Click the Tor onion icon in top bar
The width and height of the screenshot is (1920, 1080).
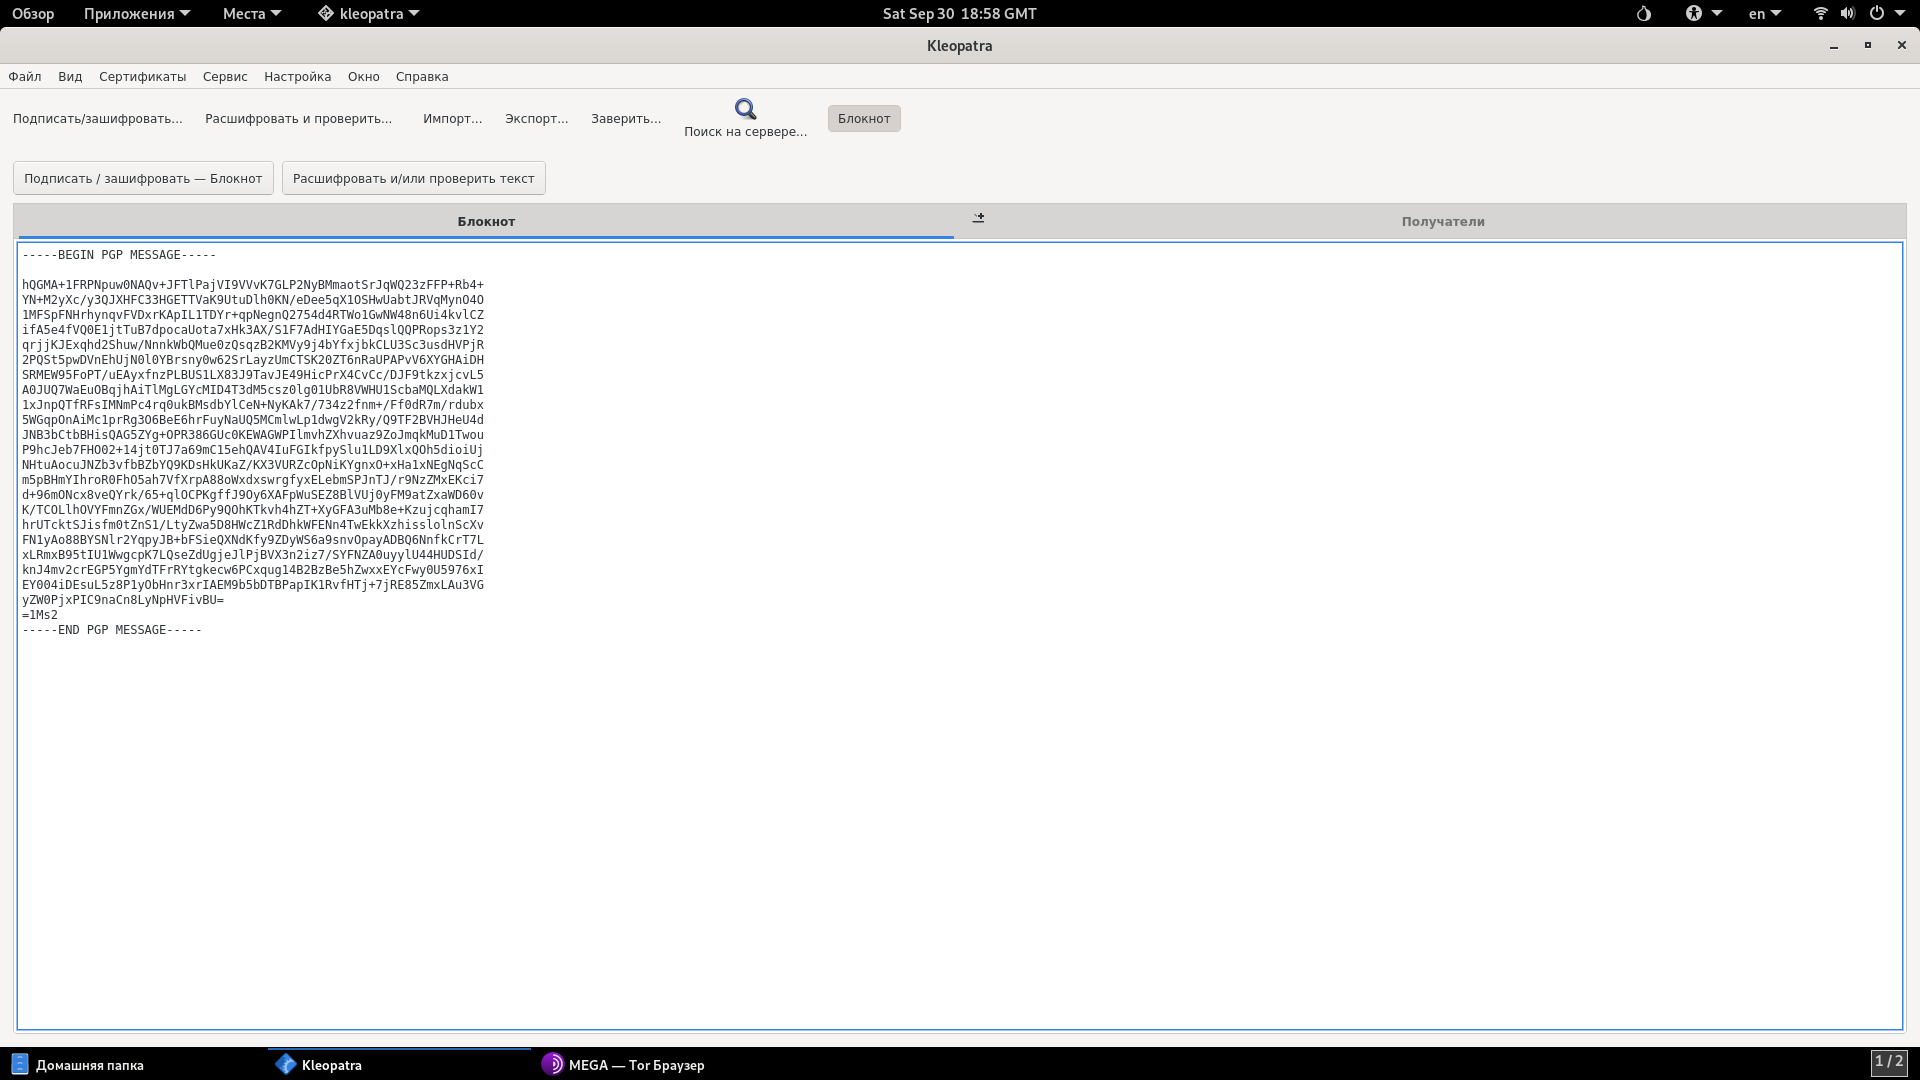point(1643,14)
